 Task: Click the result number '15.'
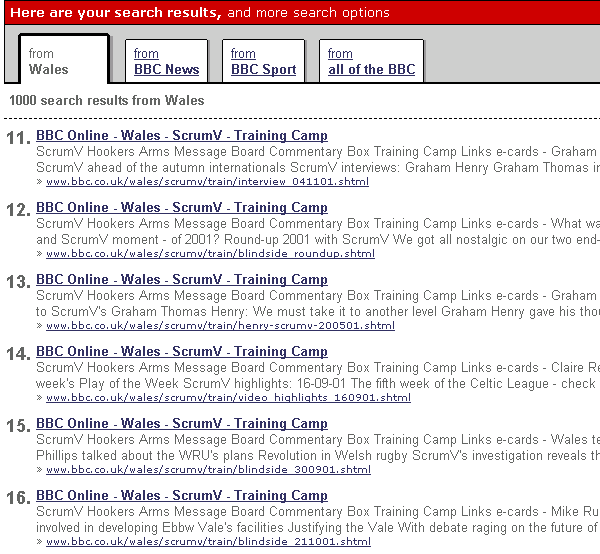tap(18, 425)
